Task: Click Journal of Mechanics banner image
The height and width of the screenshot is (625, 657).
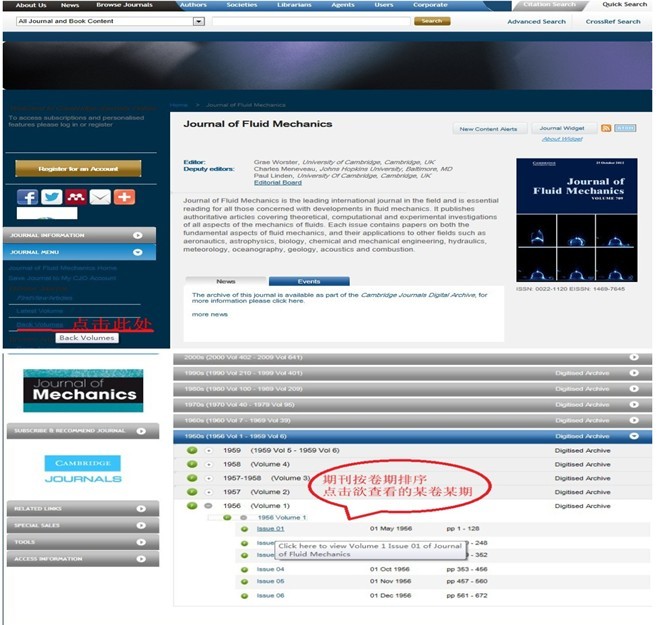Action: (83, 390)
